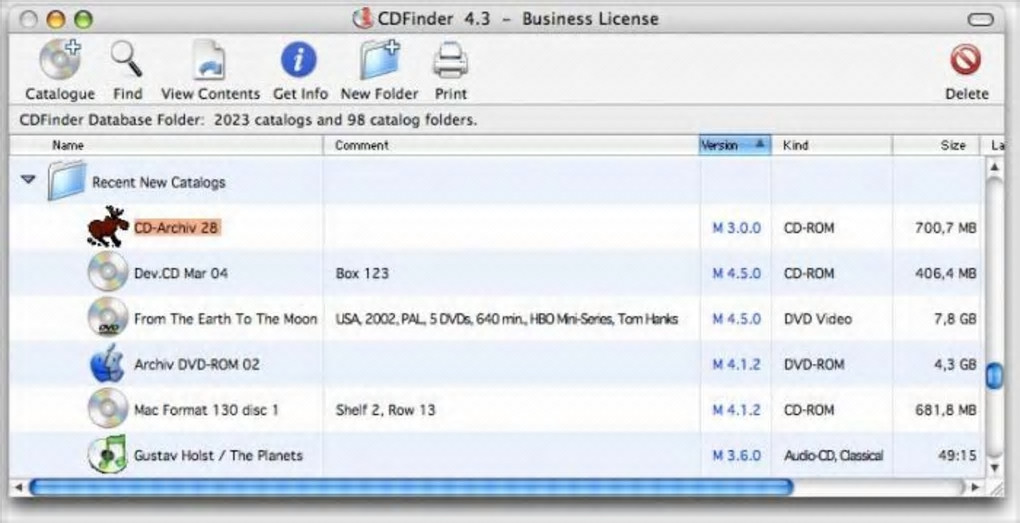1020x523 pixels.
Task: Click the M 3.6.0 version value
Action: pos(736,455)
